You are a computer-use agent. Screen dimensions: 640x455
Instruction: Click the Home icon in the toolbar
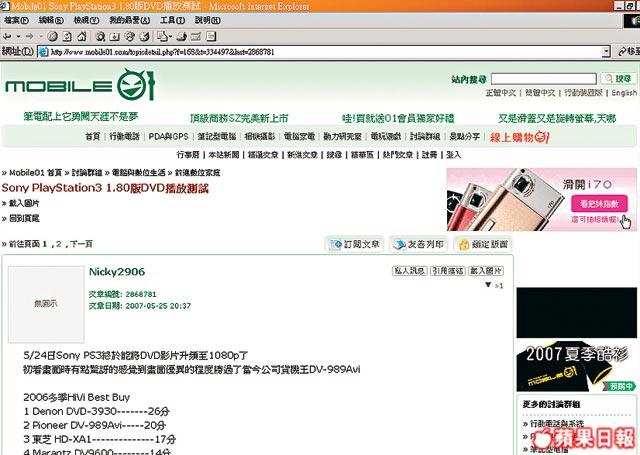(82, 37)
